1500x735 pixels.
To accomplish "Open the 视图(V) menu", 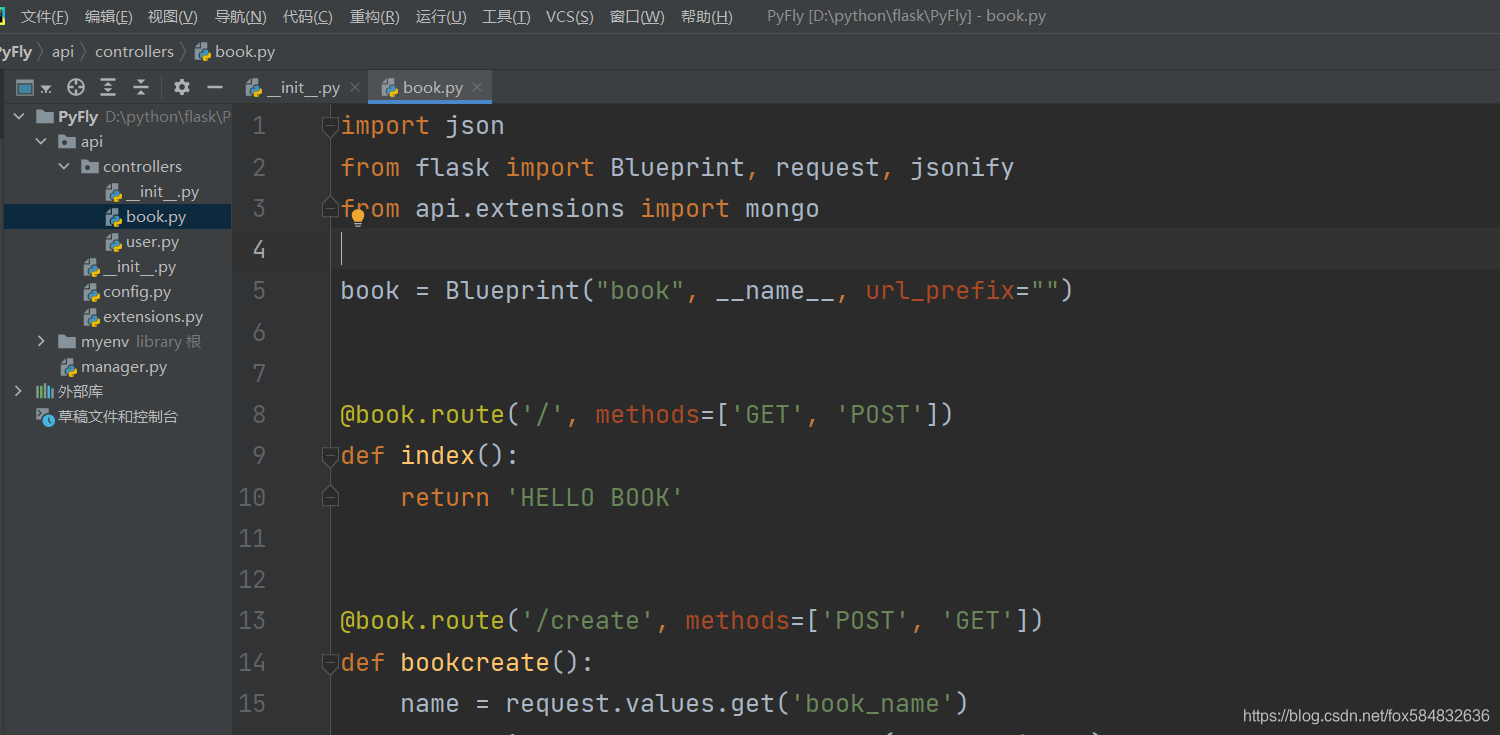I will coord(172,17).
